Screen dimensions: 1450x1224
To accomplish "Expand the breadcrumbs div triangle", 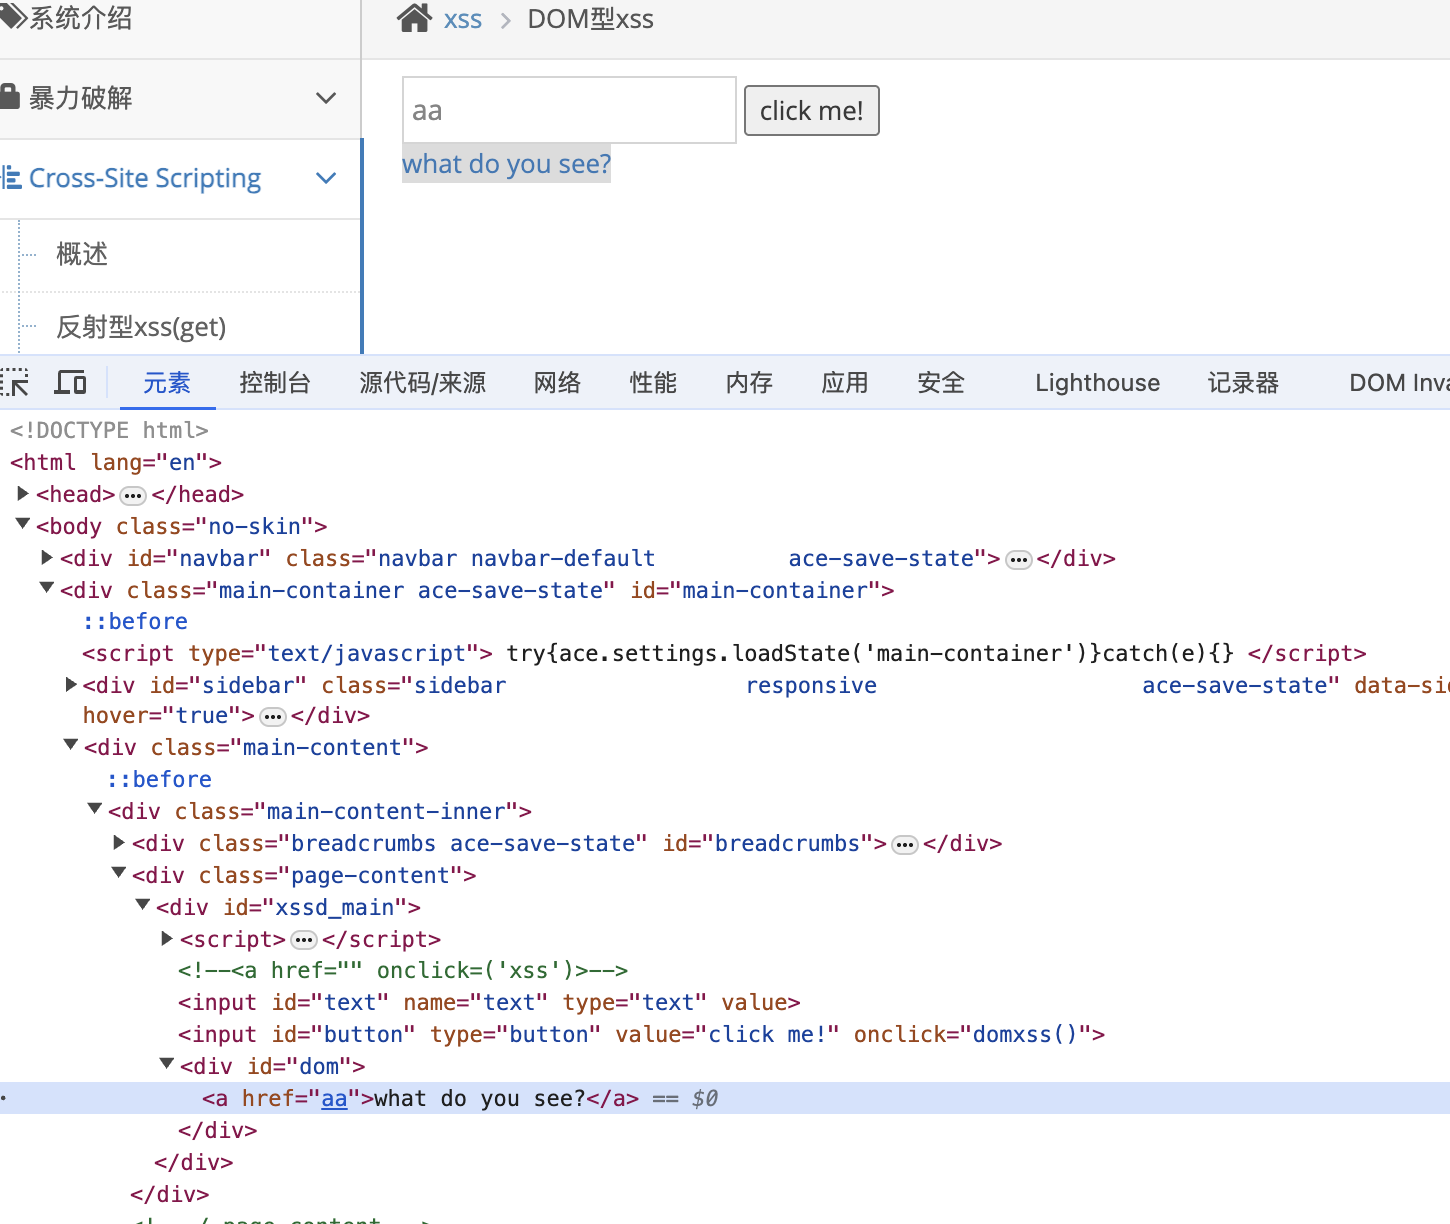I will [x=119, y=842].
